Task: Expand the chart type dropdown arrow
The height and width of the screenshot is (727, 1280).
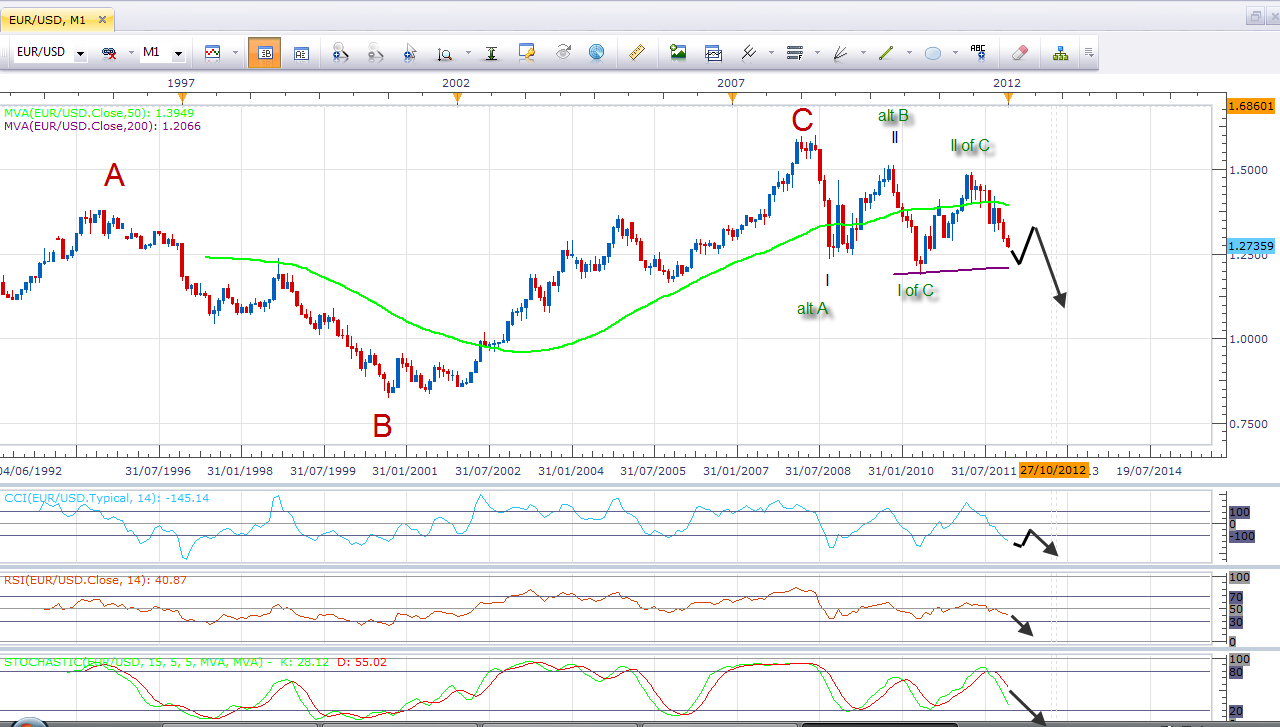Action: [x=235, y=53]
